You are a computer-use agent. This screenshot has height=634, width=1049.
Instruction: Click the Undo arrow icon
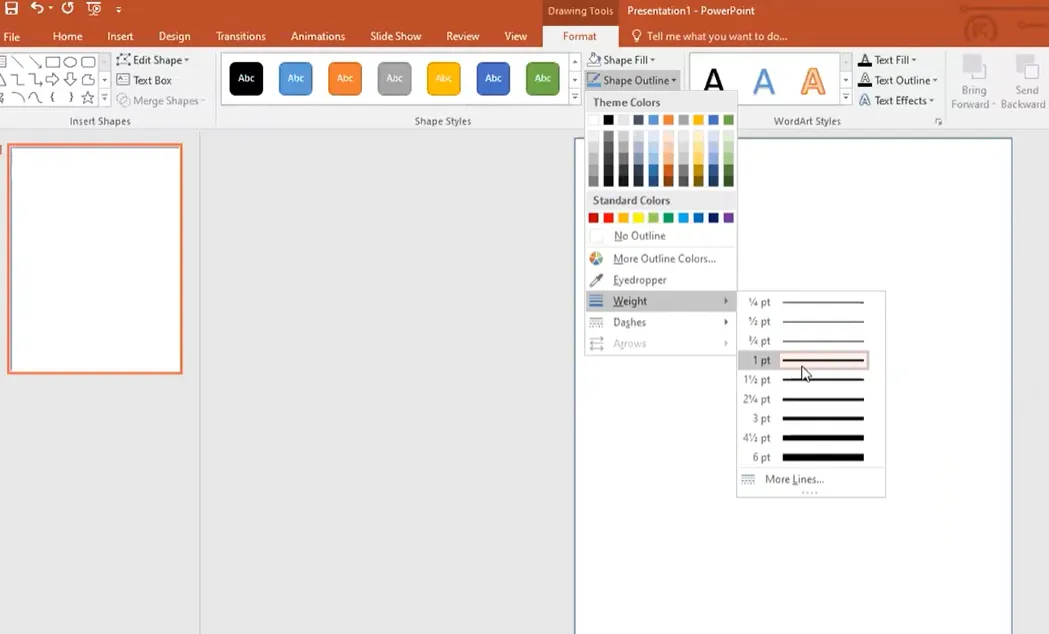coord(37,9)
